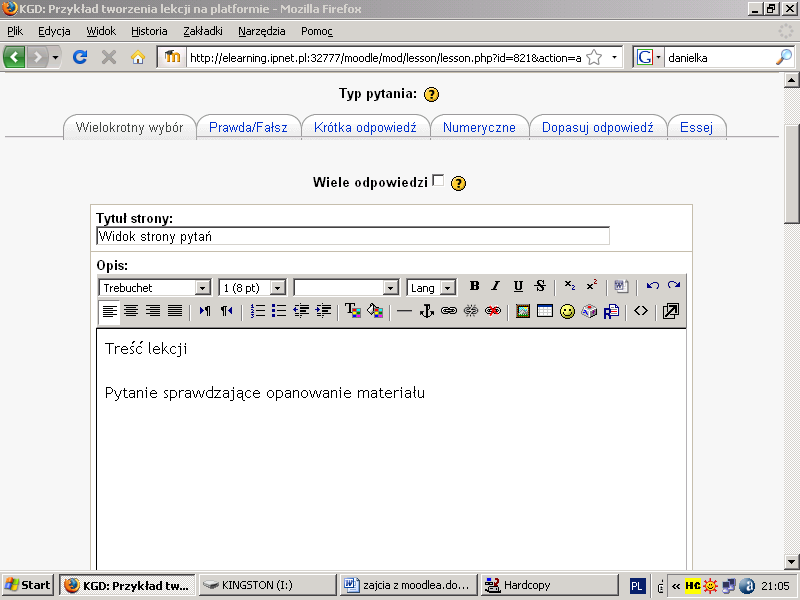Insert a numbered list
Viewport: 800px width, 600px height.
(258, 311)
